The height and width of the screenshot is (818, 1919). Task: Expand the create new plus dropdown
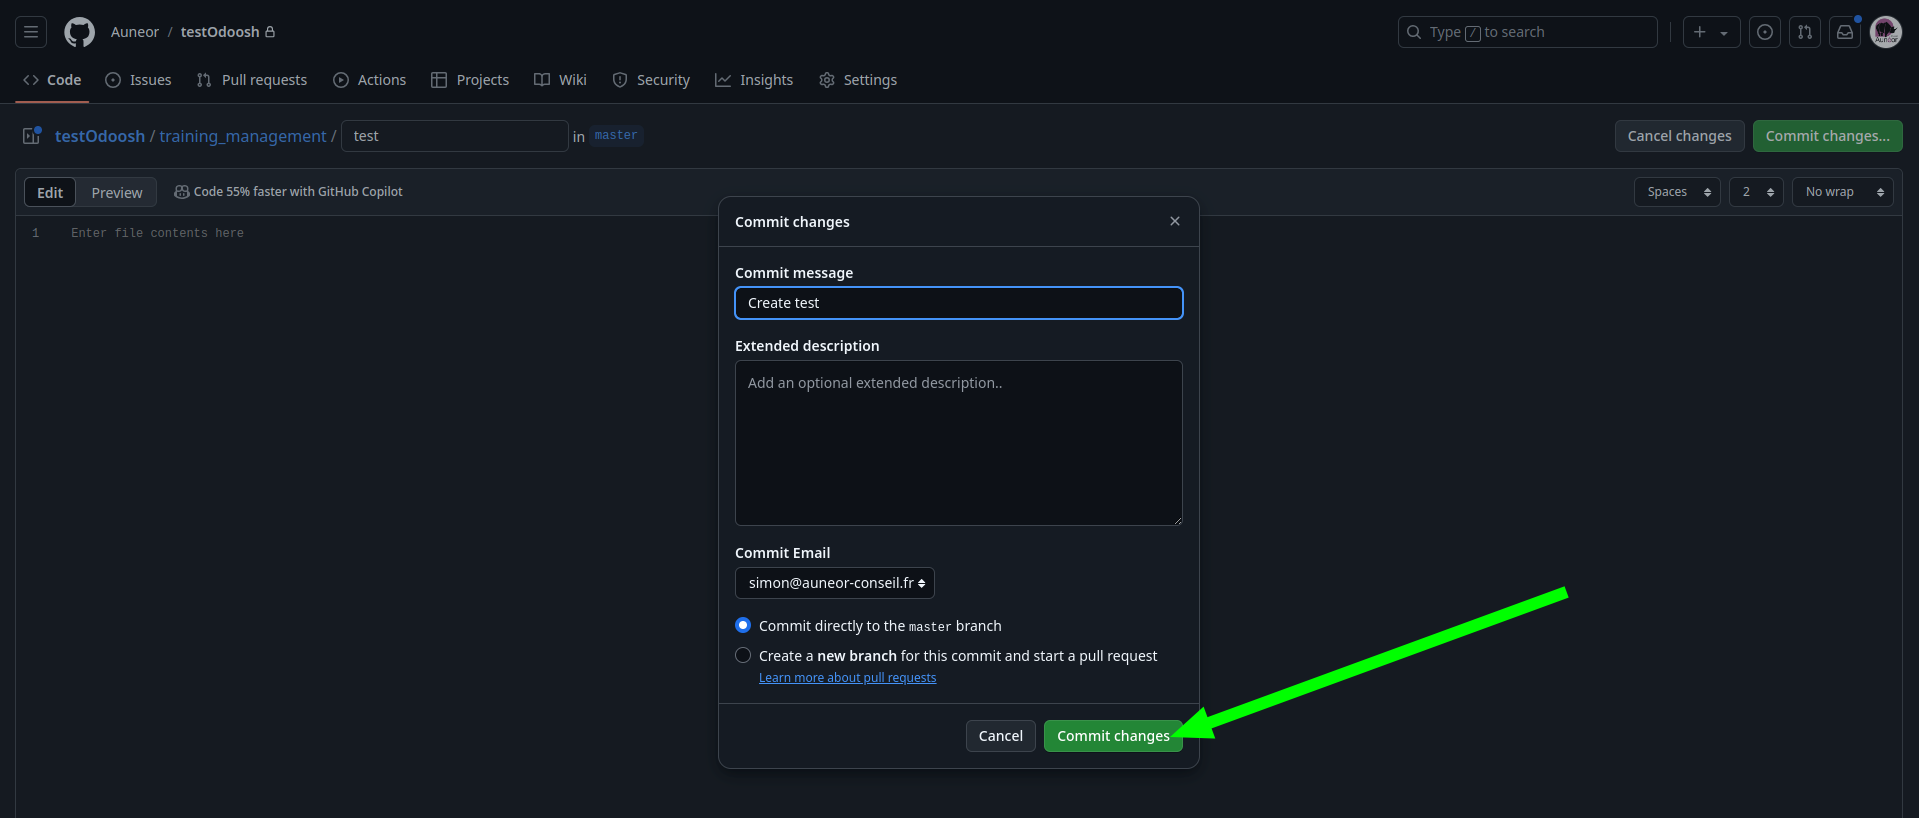(x=1710, y=32)
